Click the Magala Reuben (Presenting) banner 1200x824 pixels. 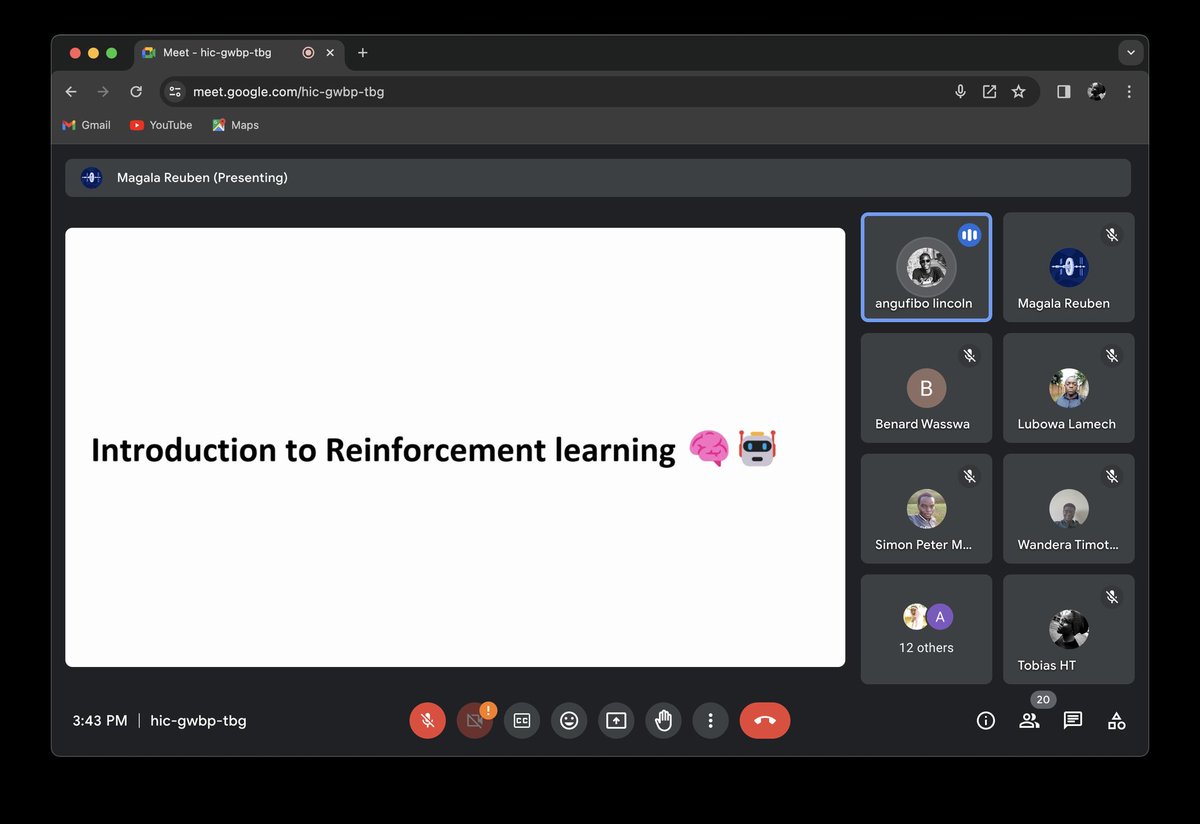[x=598, y=178]
